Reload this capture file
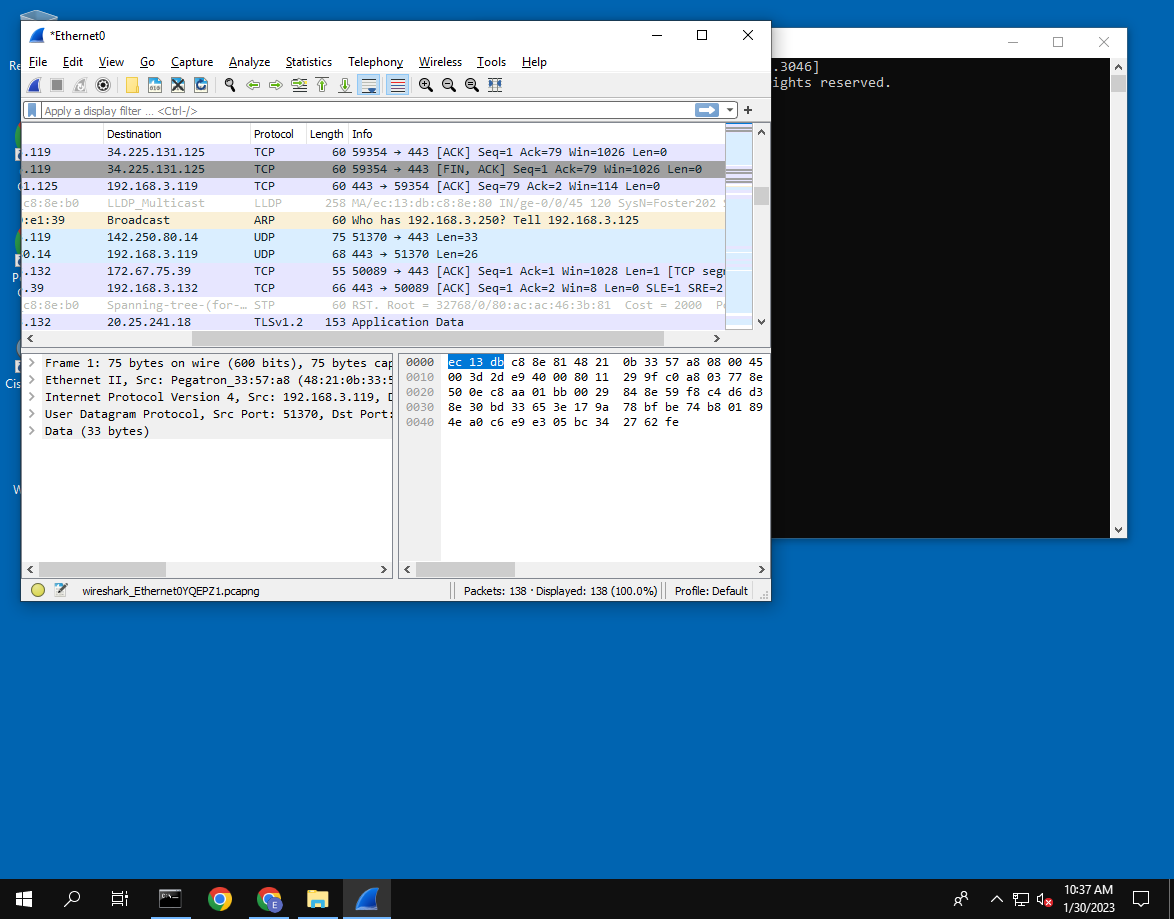 tap(201, 85)
